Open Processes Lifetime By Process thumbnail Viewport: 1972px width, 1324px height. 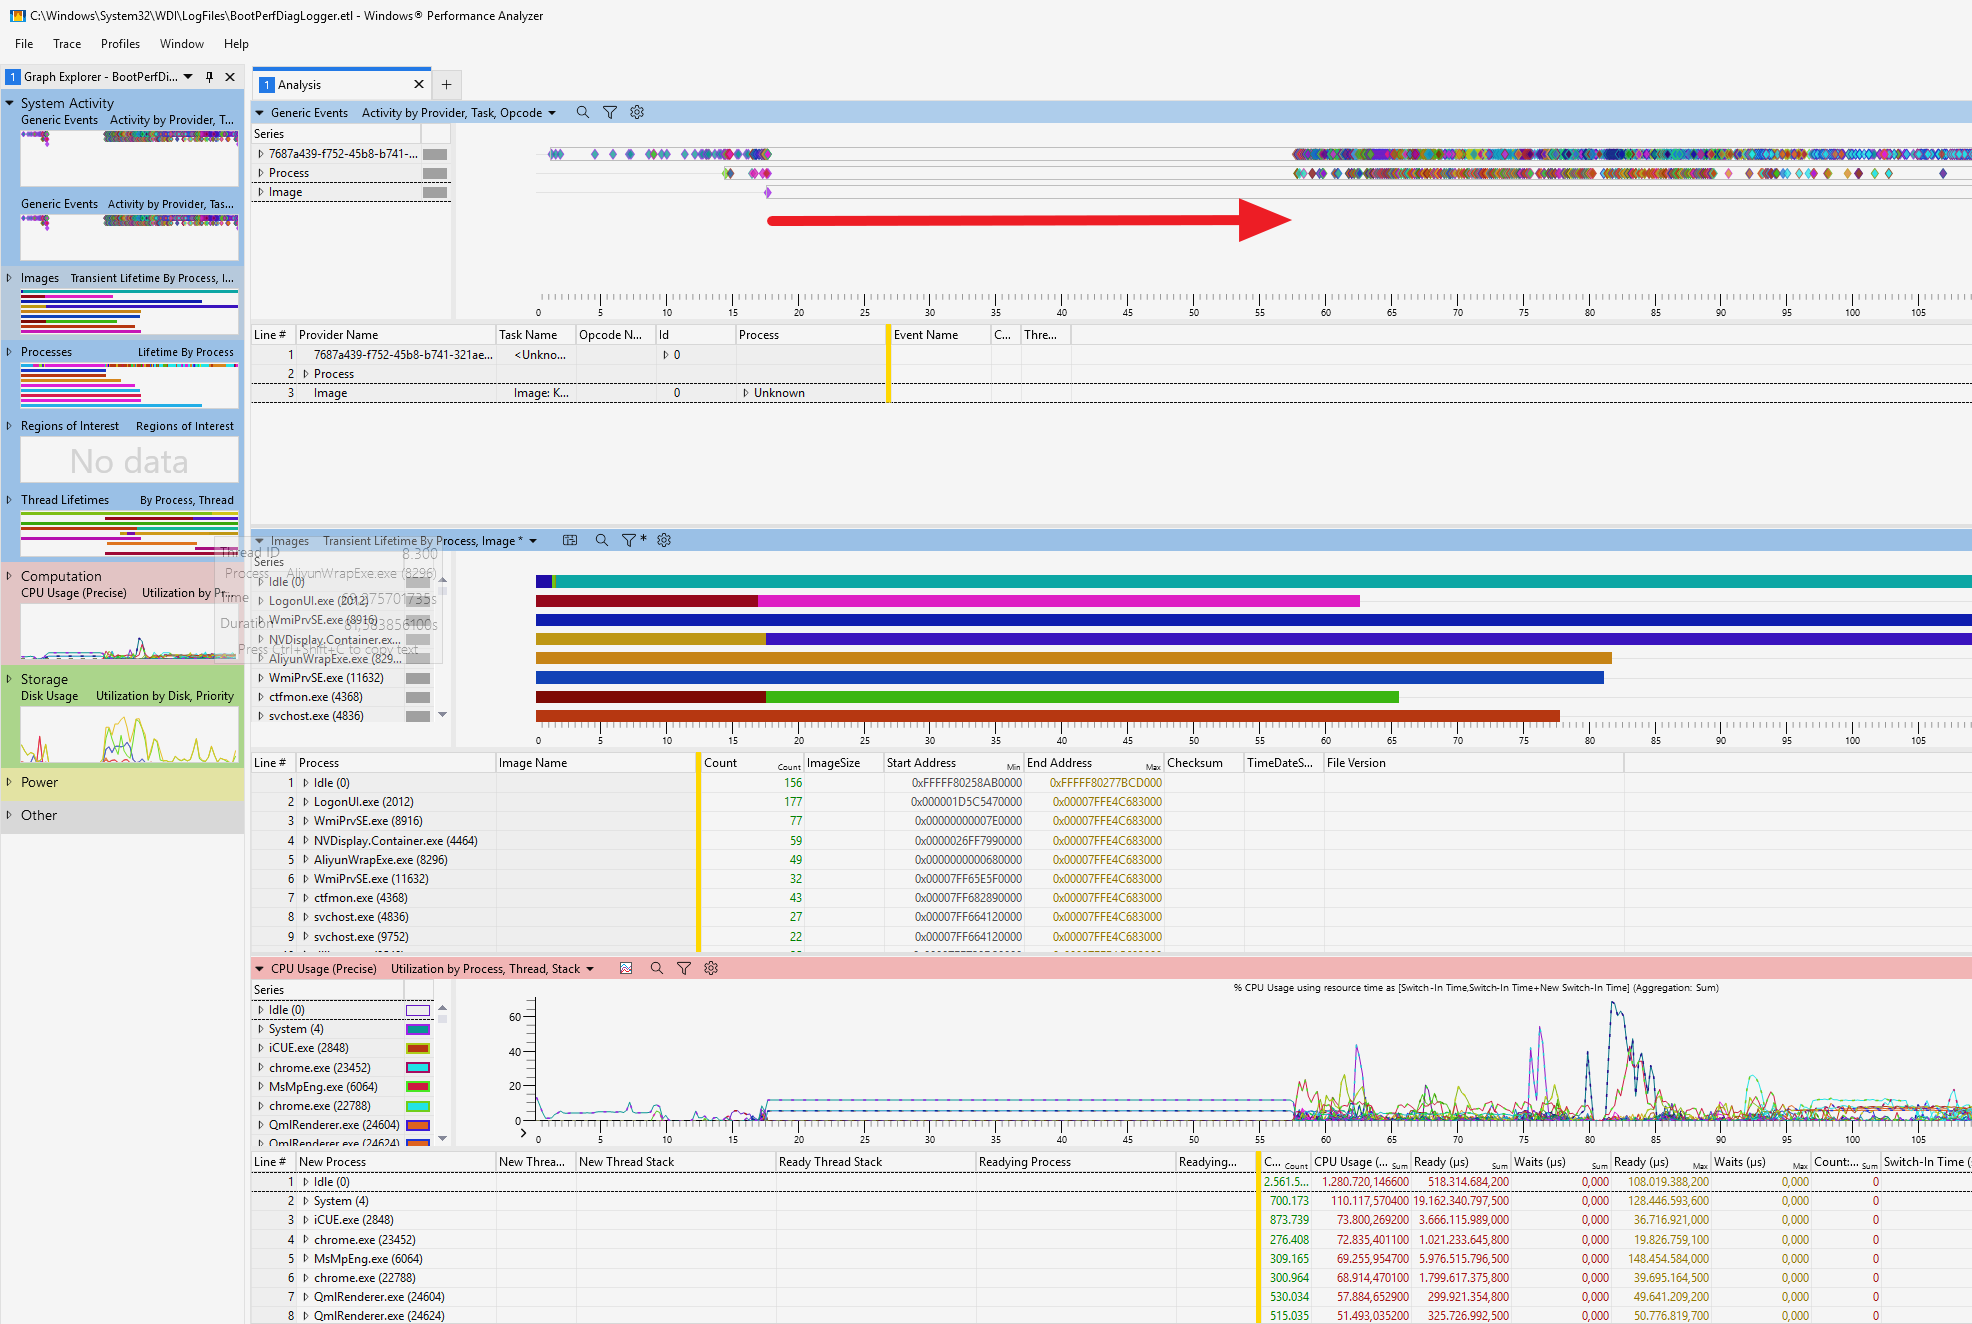click(x=129, y=386)
